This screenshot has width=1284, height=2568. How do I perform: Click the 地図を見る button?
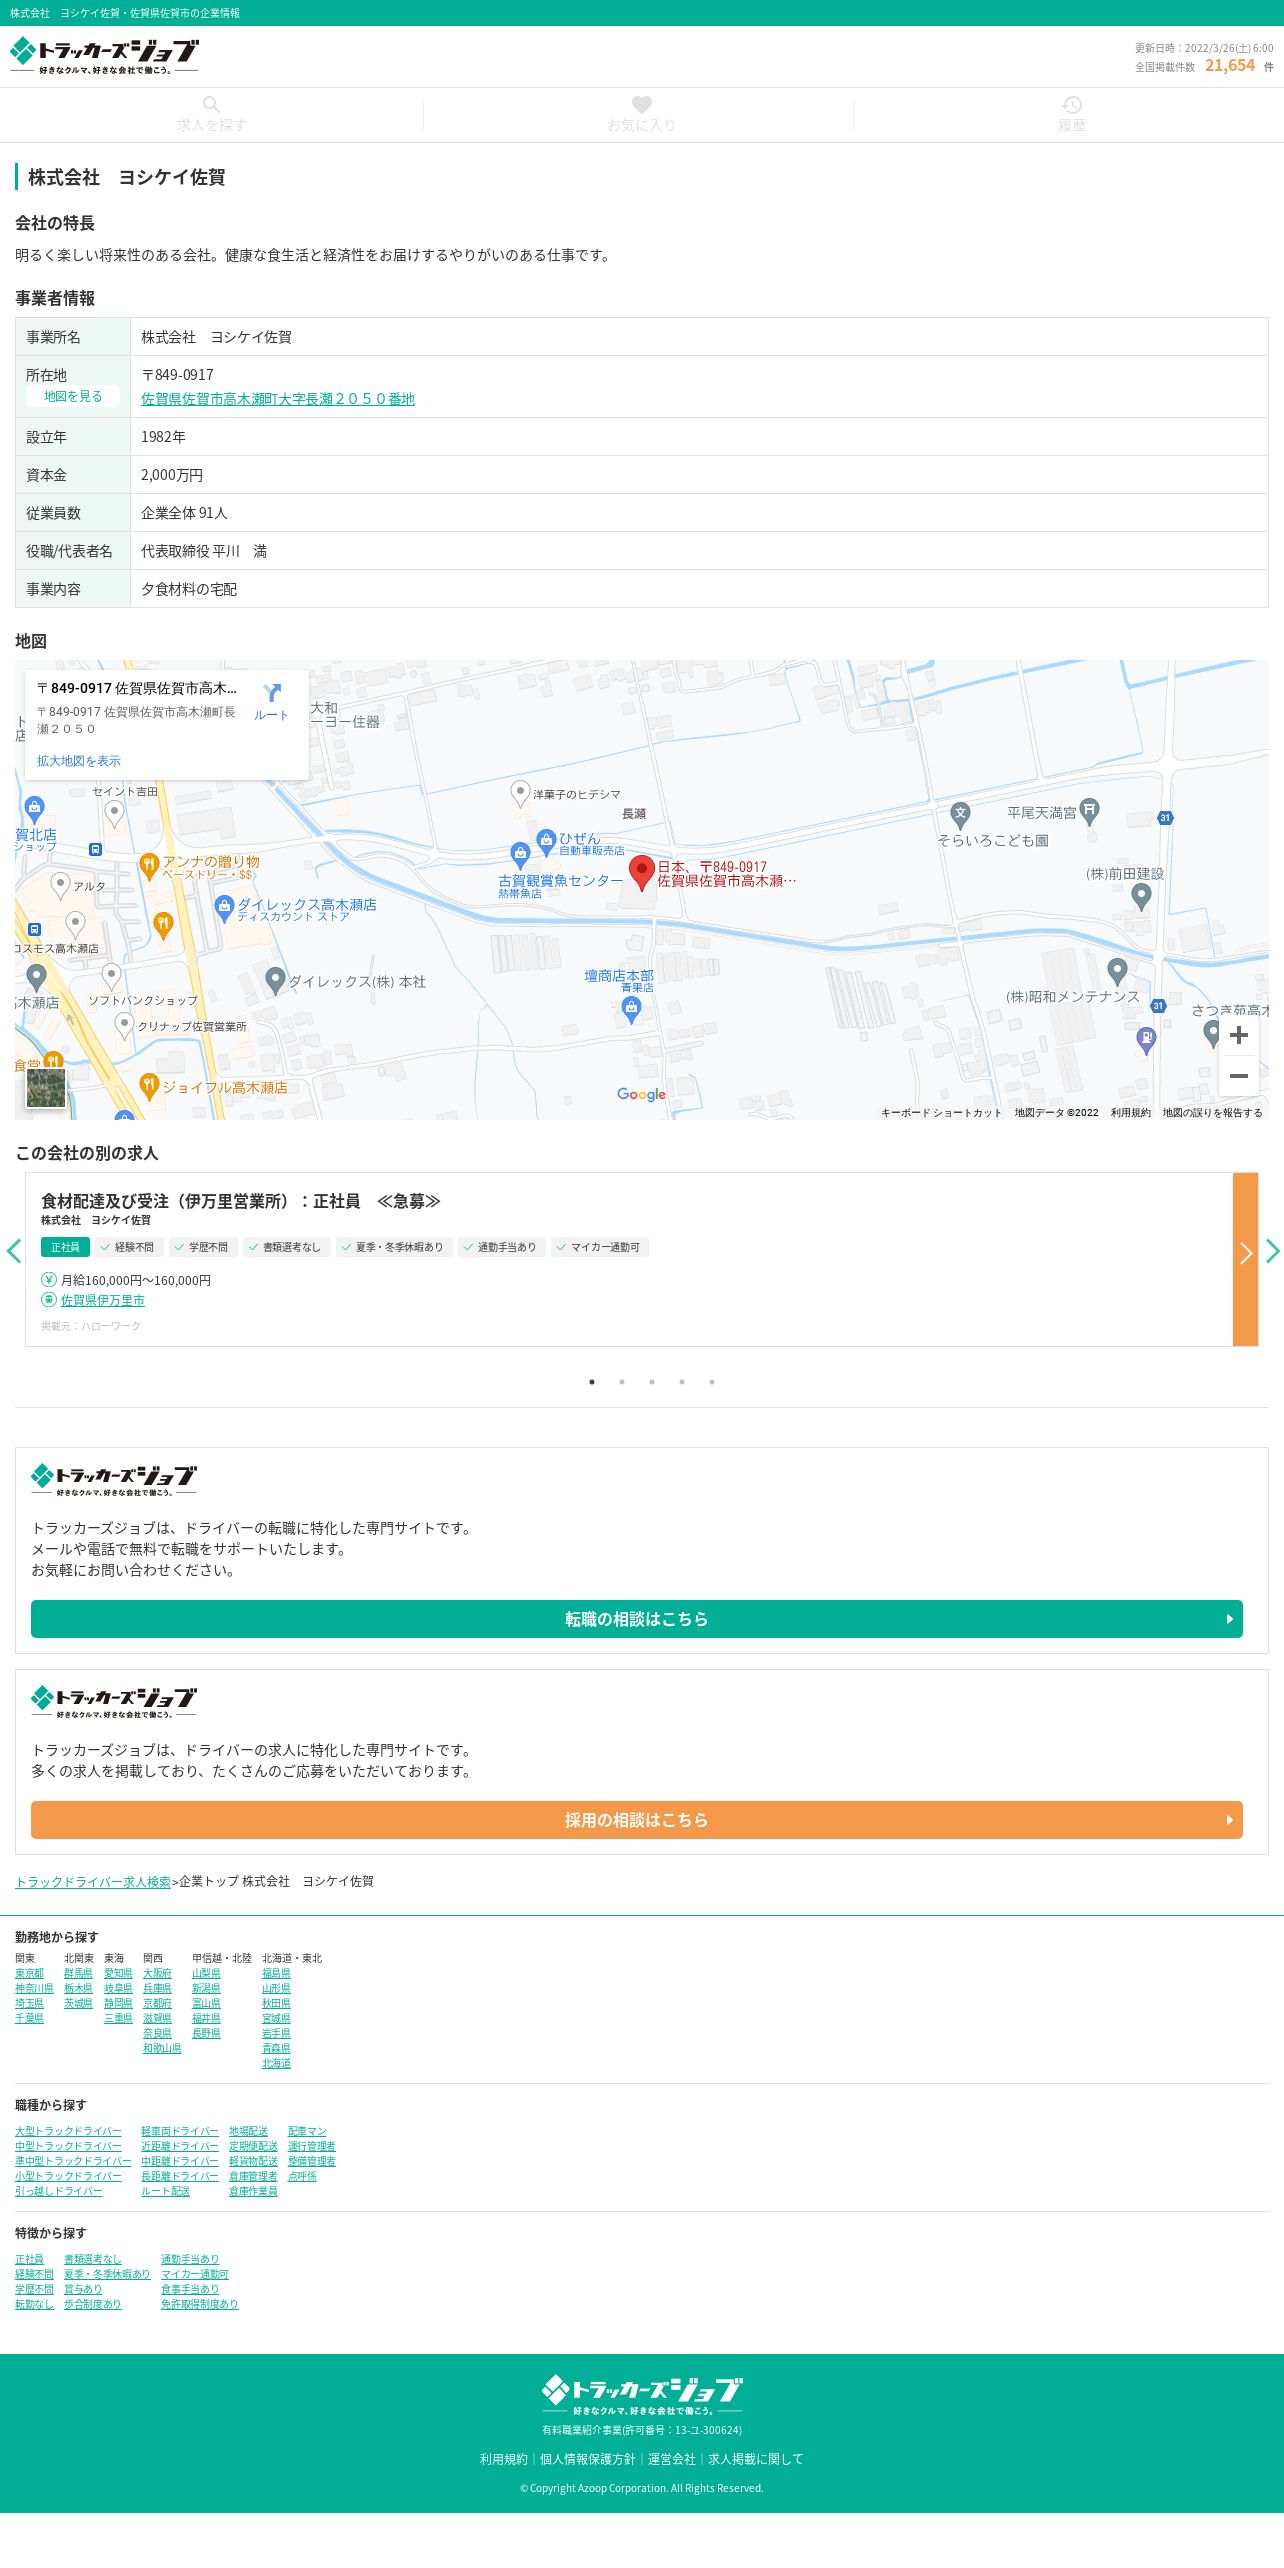tap(73, 396)
